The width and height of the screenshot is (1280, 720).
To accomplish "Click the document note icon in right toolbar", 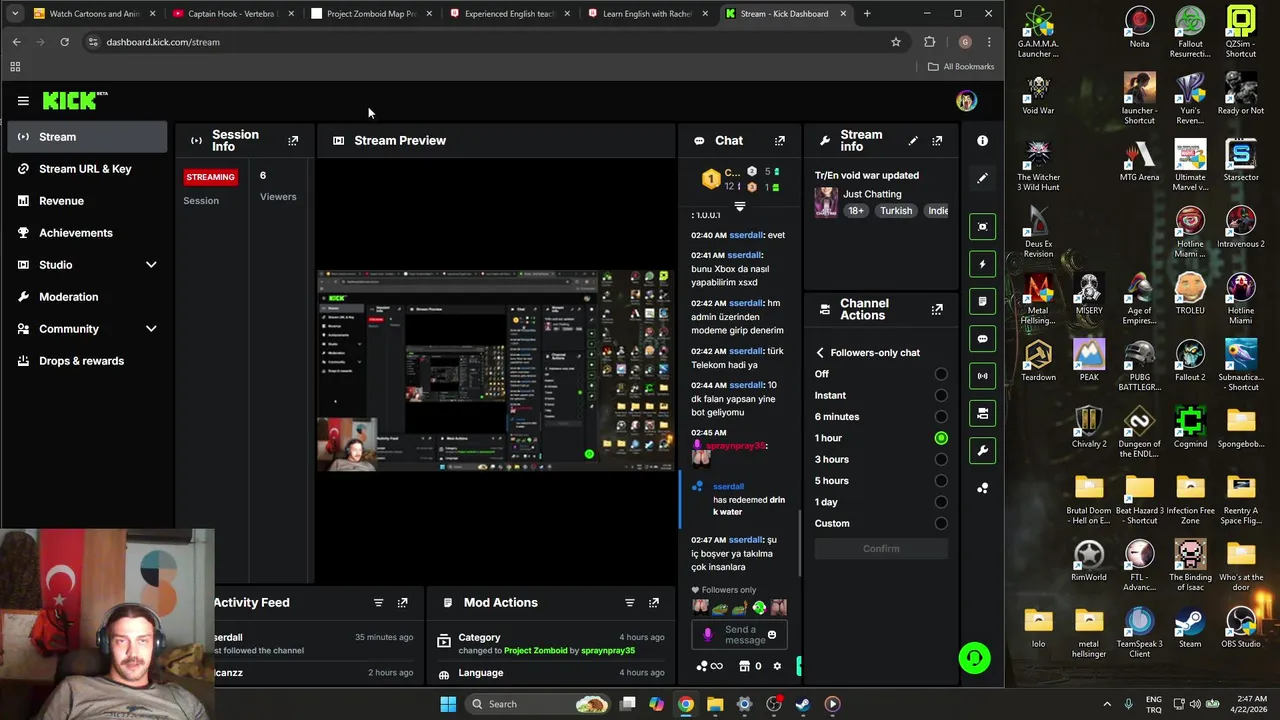I will point(982,301).
